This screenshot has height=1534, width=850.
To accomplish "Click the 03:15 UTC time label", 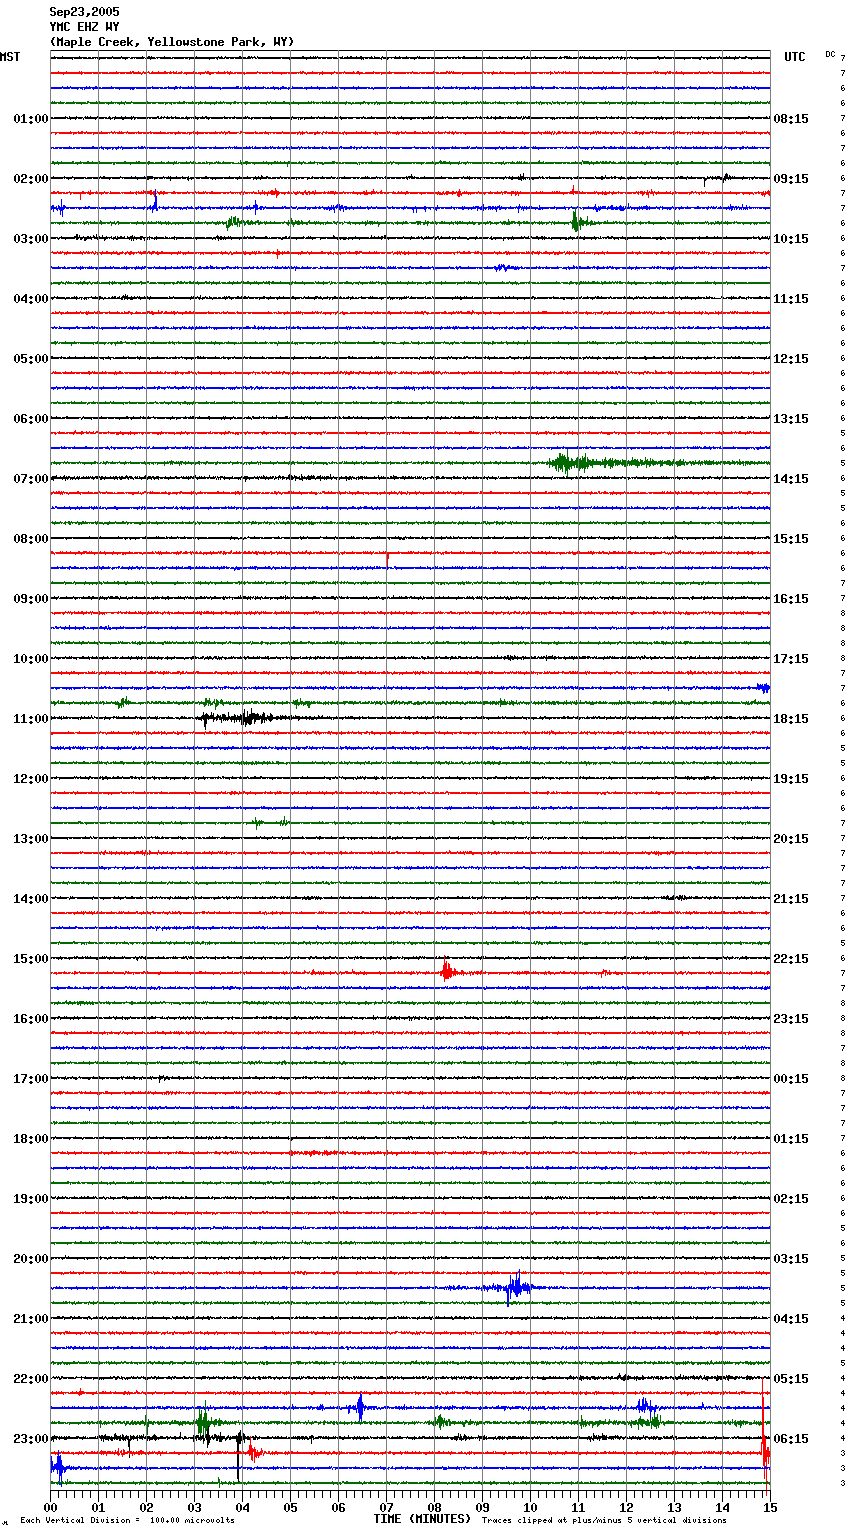I will pos(791,1259).
